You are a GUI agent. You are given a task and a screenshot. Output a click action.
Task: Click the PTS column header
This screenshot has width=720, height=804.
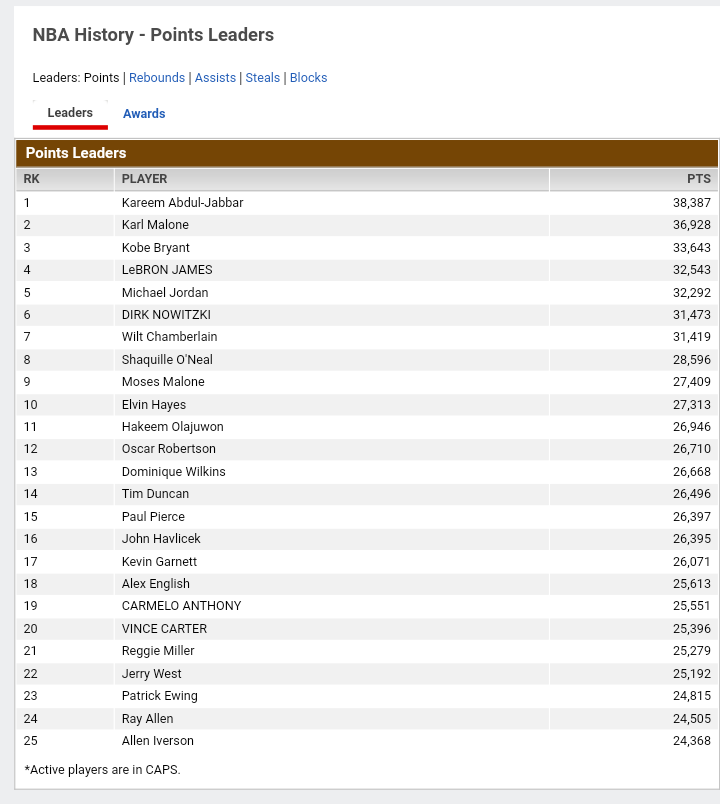[698, 179]
